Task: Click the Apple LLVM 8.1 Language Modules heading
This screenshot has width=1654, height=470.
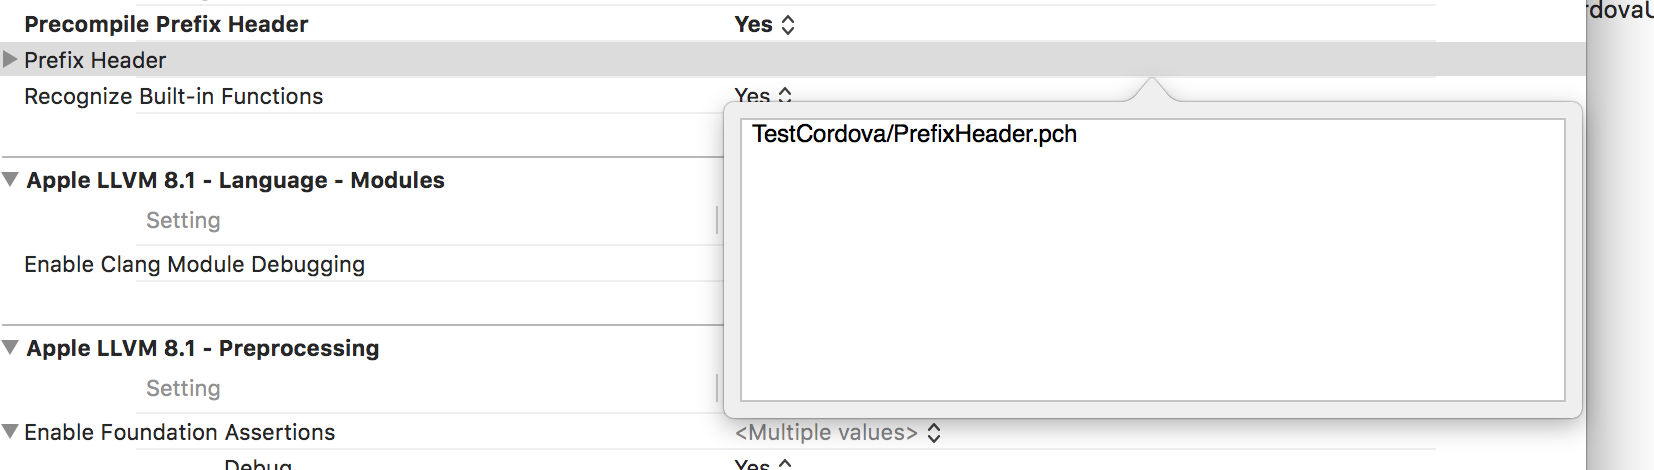Action: [x=235, y=180]
